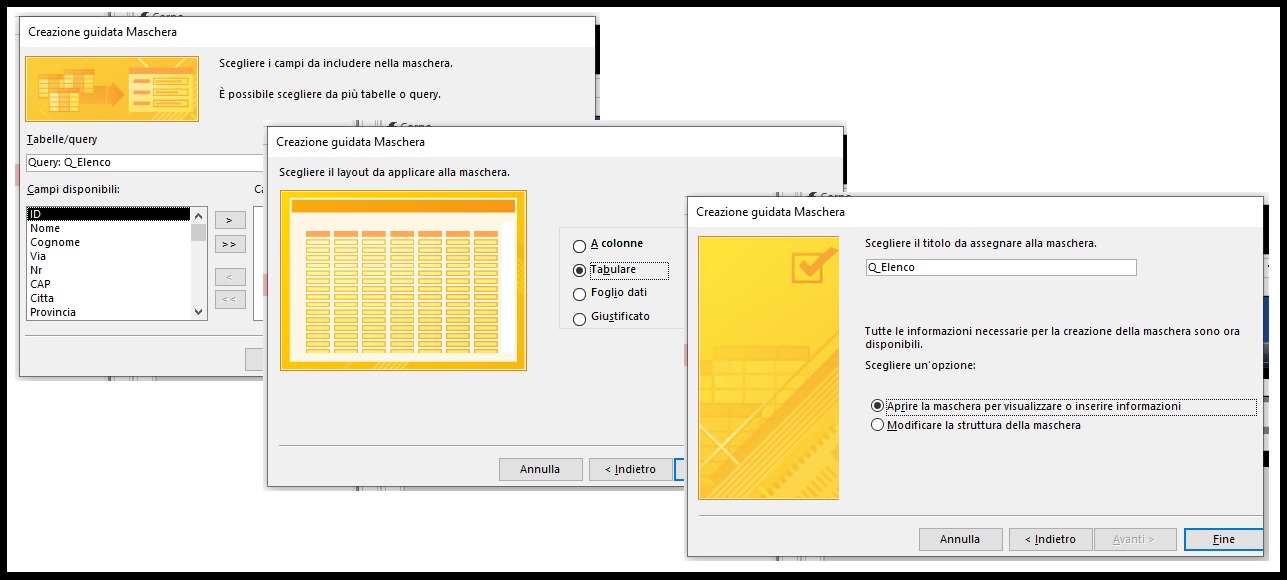
Task: Select the CAP field in the list
Action: [108, 284]
